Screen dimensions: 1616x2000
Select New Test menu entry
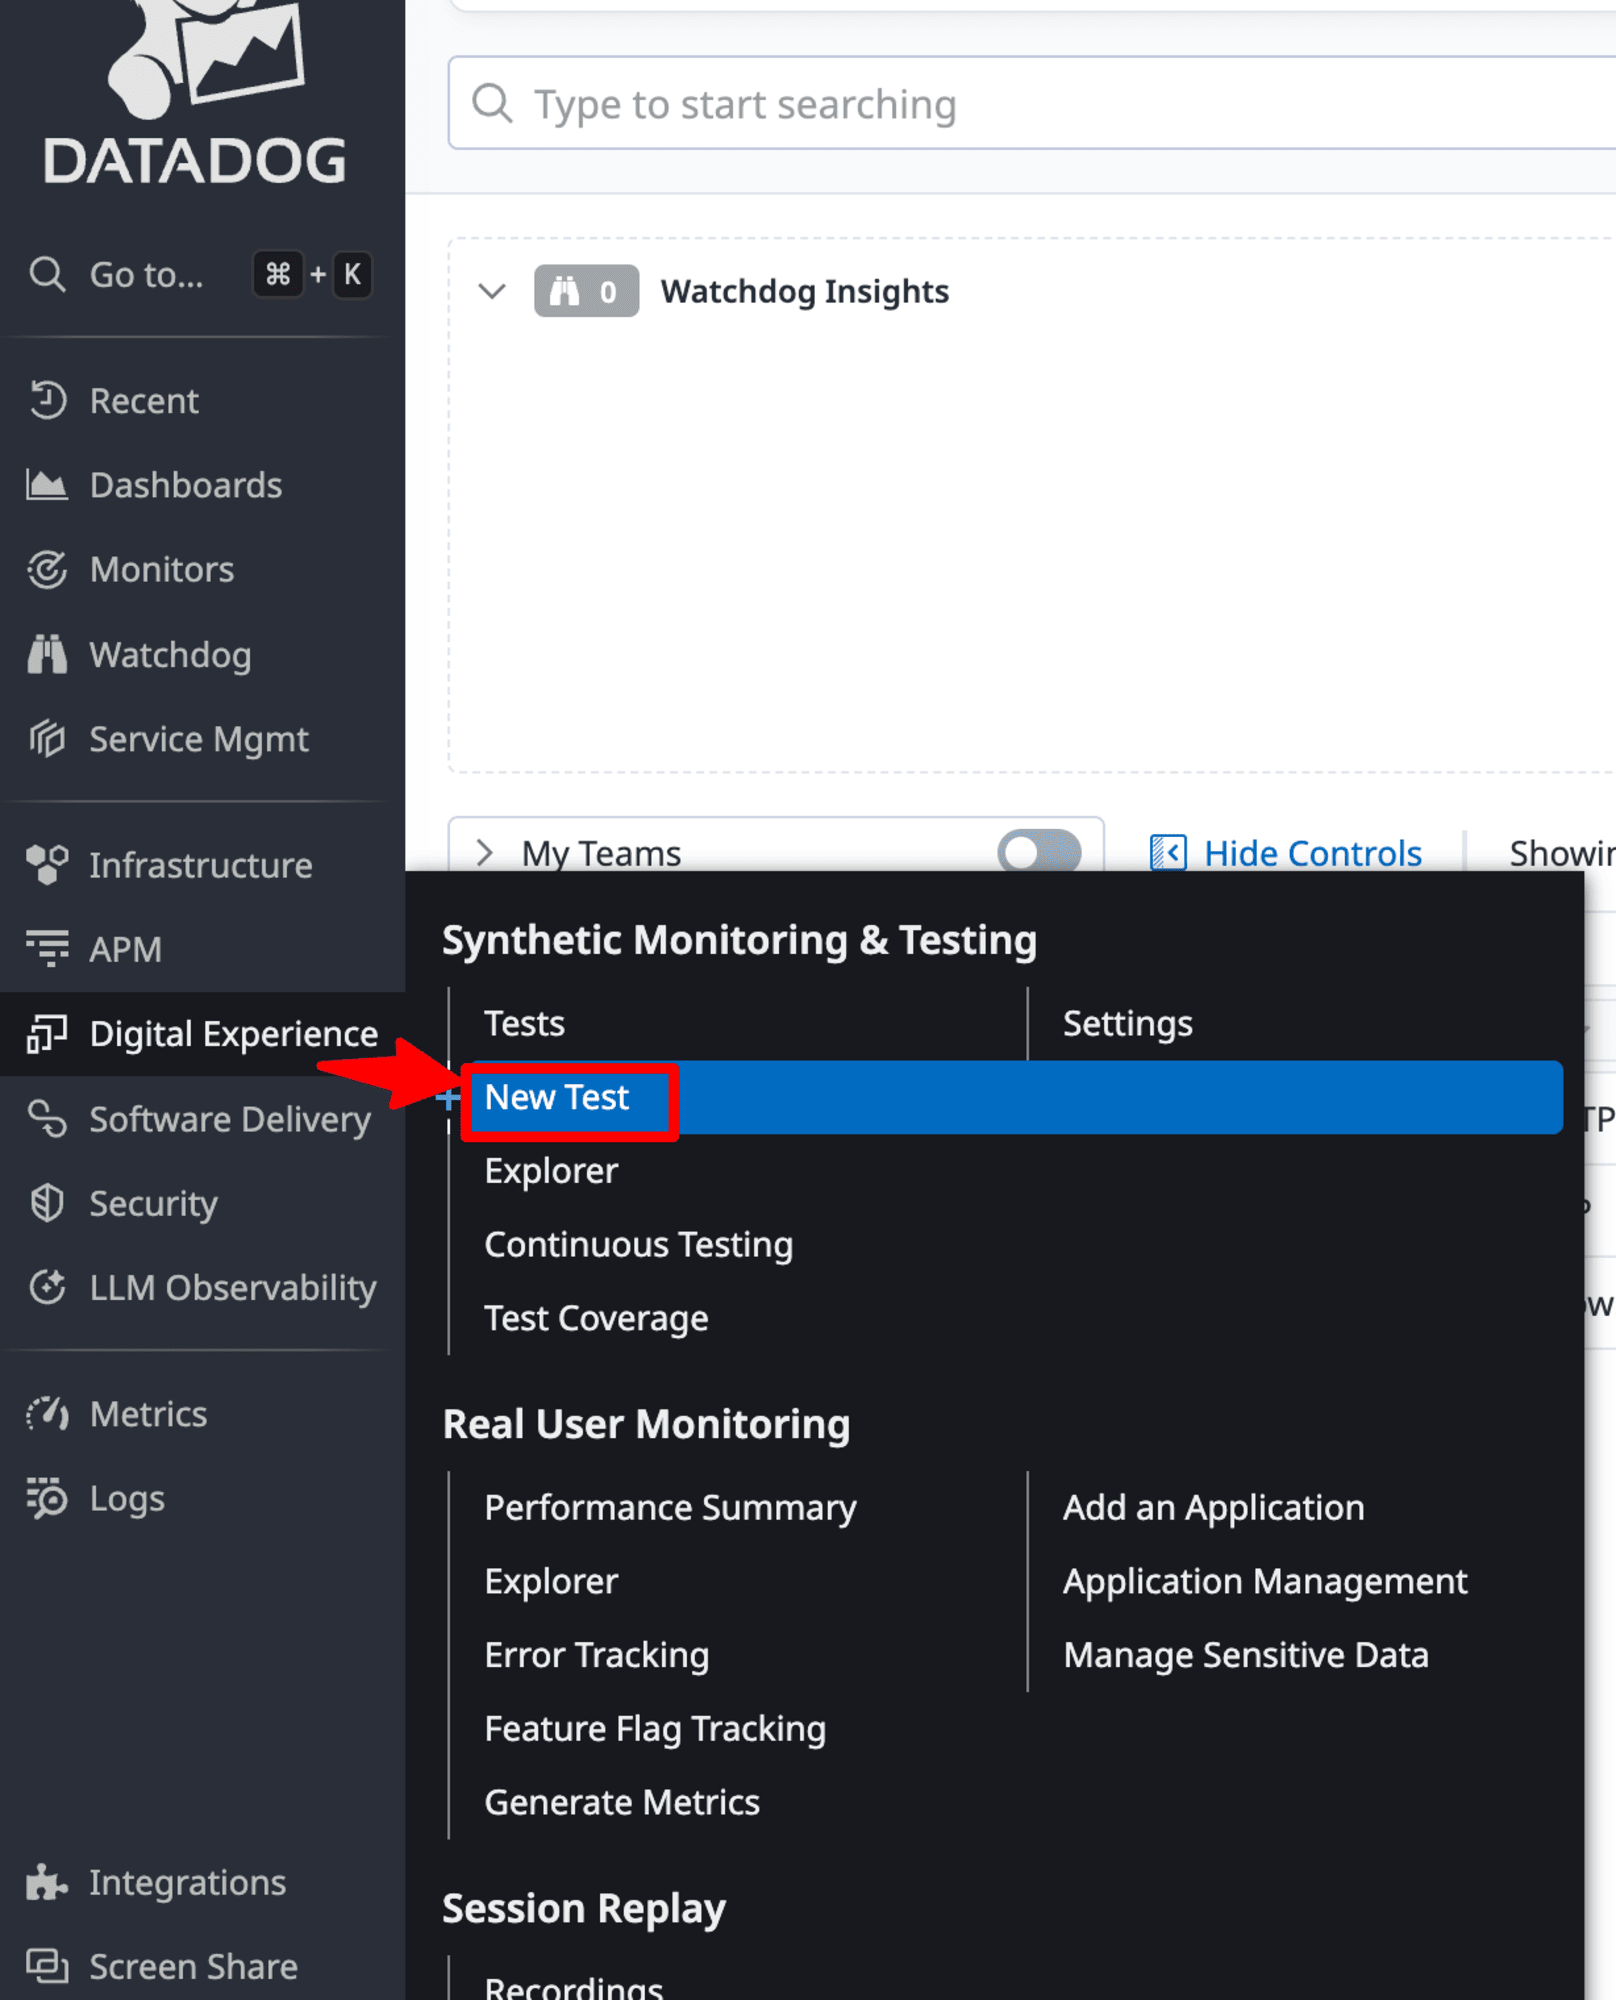click(x=557, y=1097)
